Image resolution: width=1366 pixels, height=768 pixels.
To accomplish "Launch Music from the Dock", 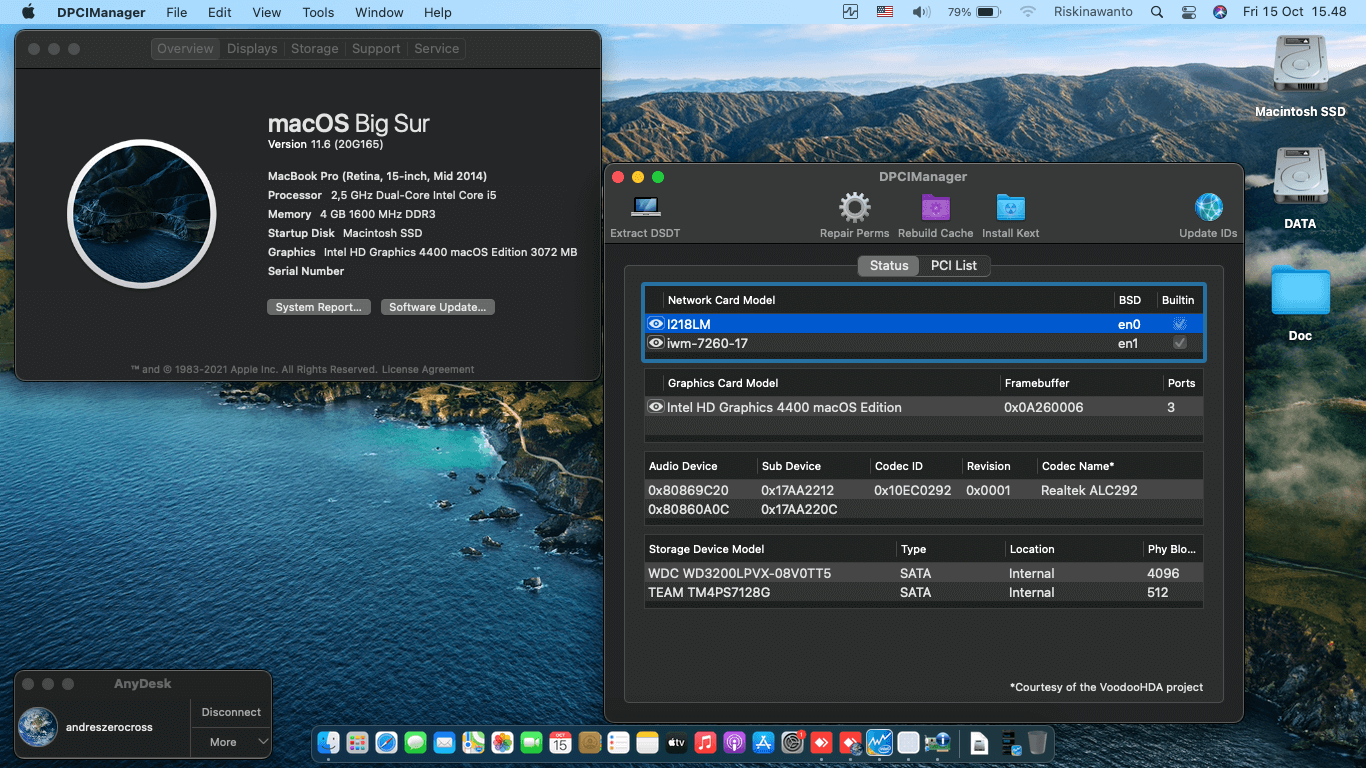I will click(705, 742).
